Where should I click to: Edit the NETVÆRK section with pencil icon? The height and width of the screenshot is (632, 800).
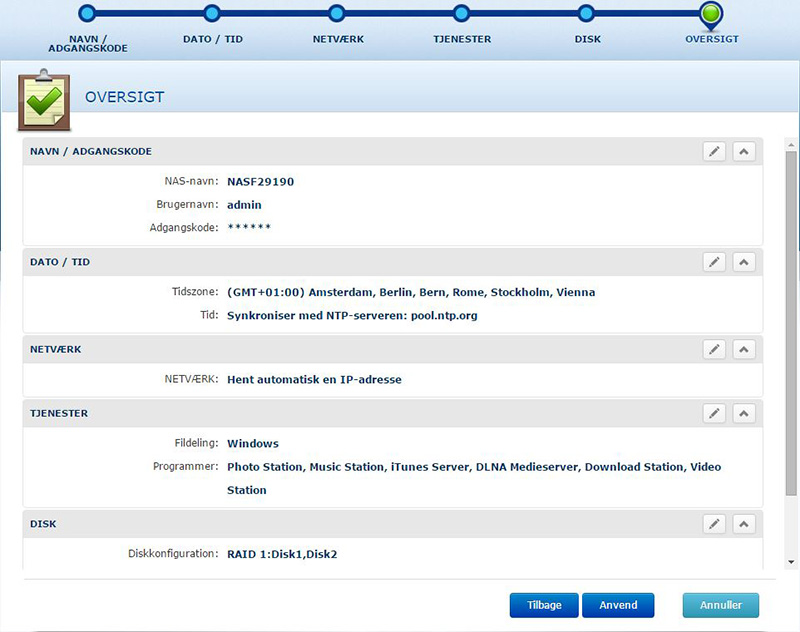pyautogui.click(x=714, y=349)
